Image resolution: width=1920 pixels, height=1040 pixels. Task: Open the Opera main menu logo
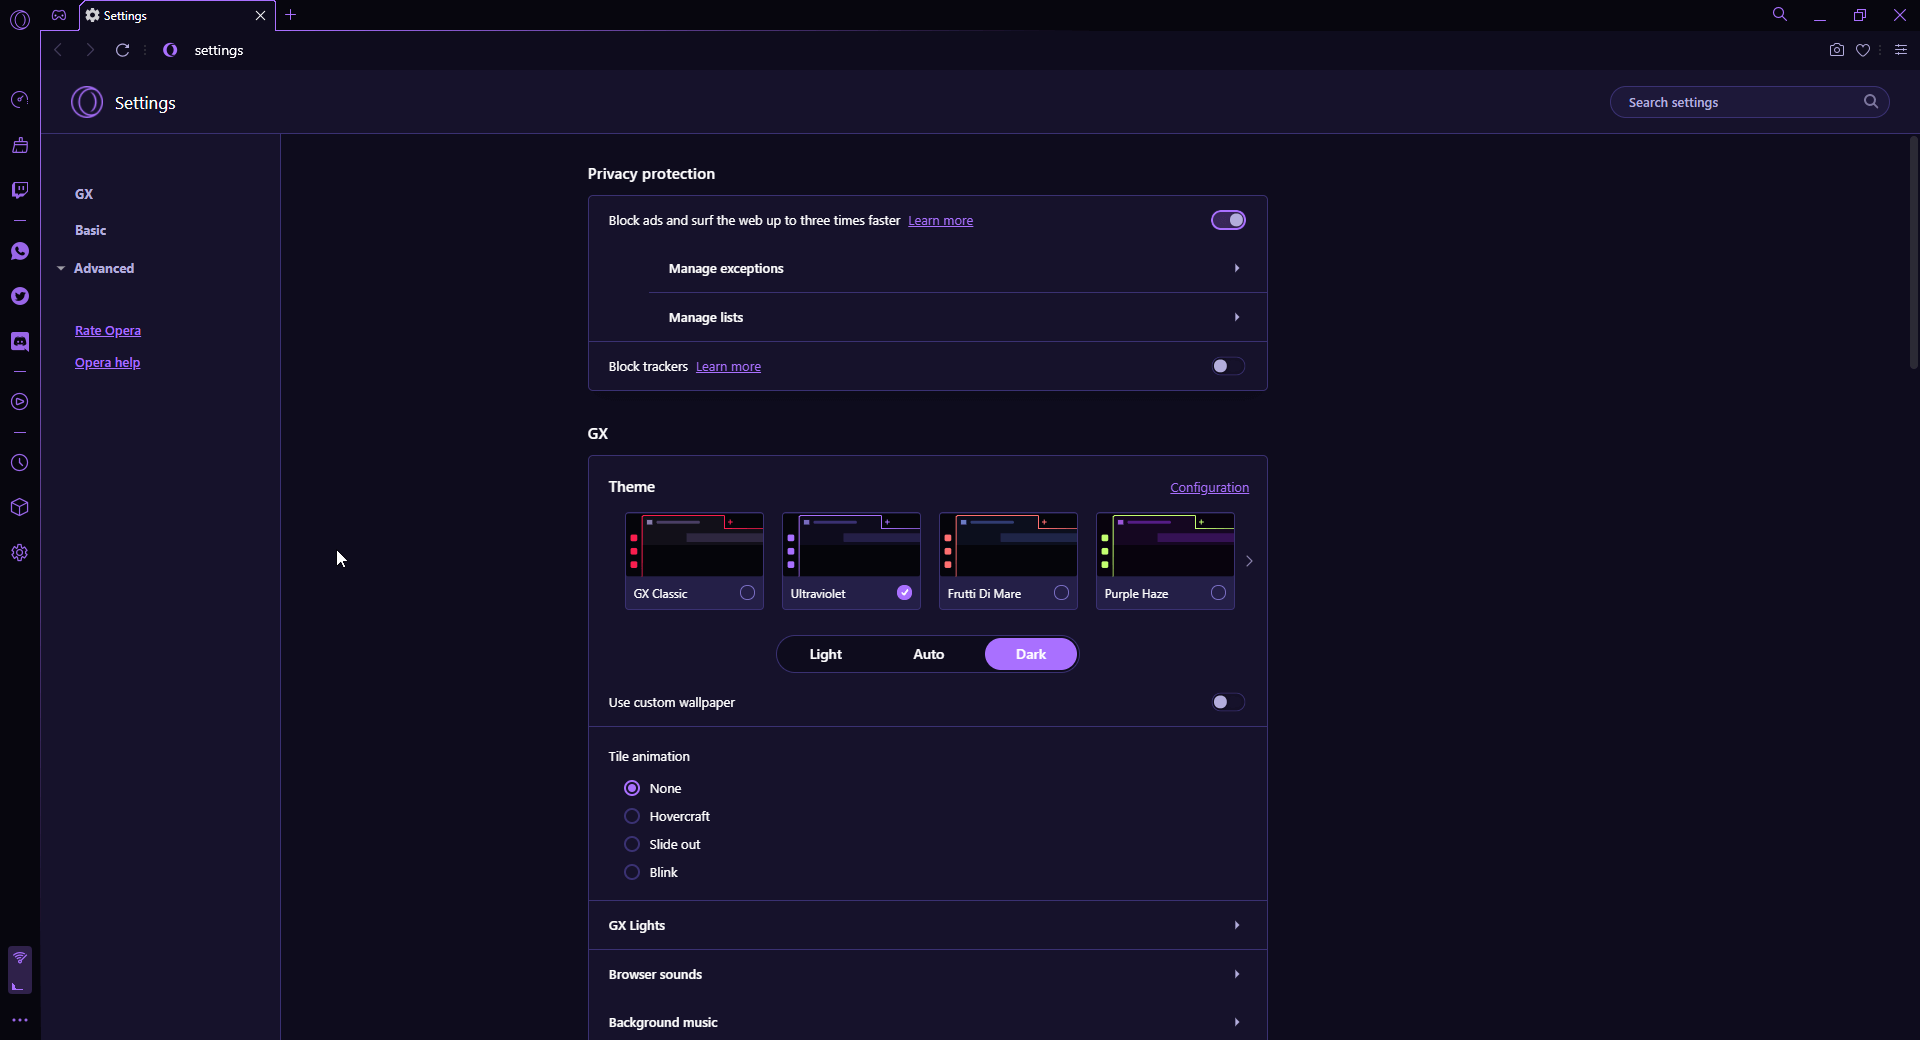point(20,19)
